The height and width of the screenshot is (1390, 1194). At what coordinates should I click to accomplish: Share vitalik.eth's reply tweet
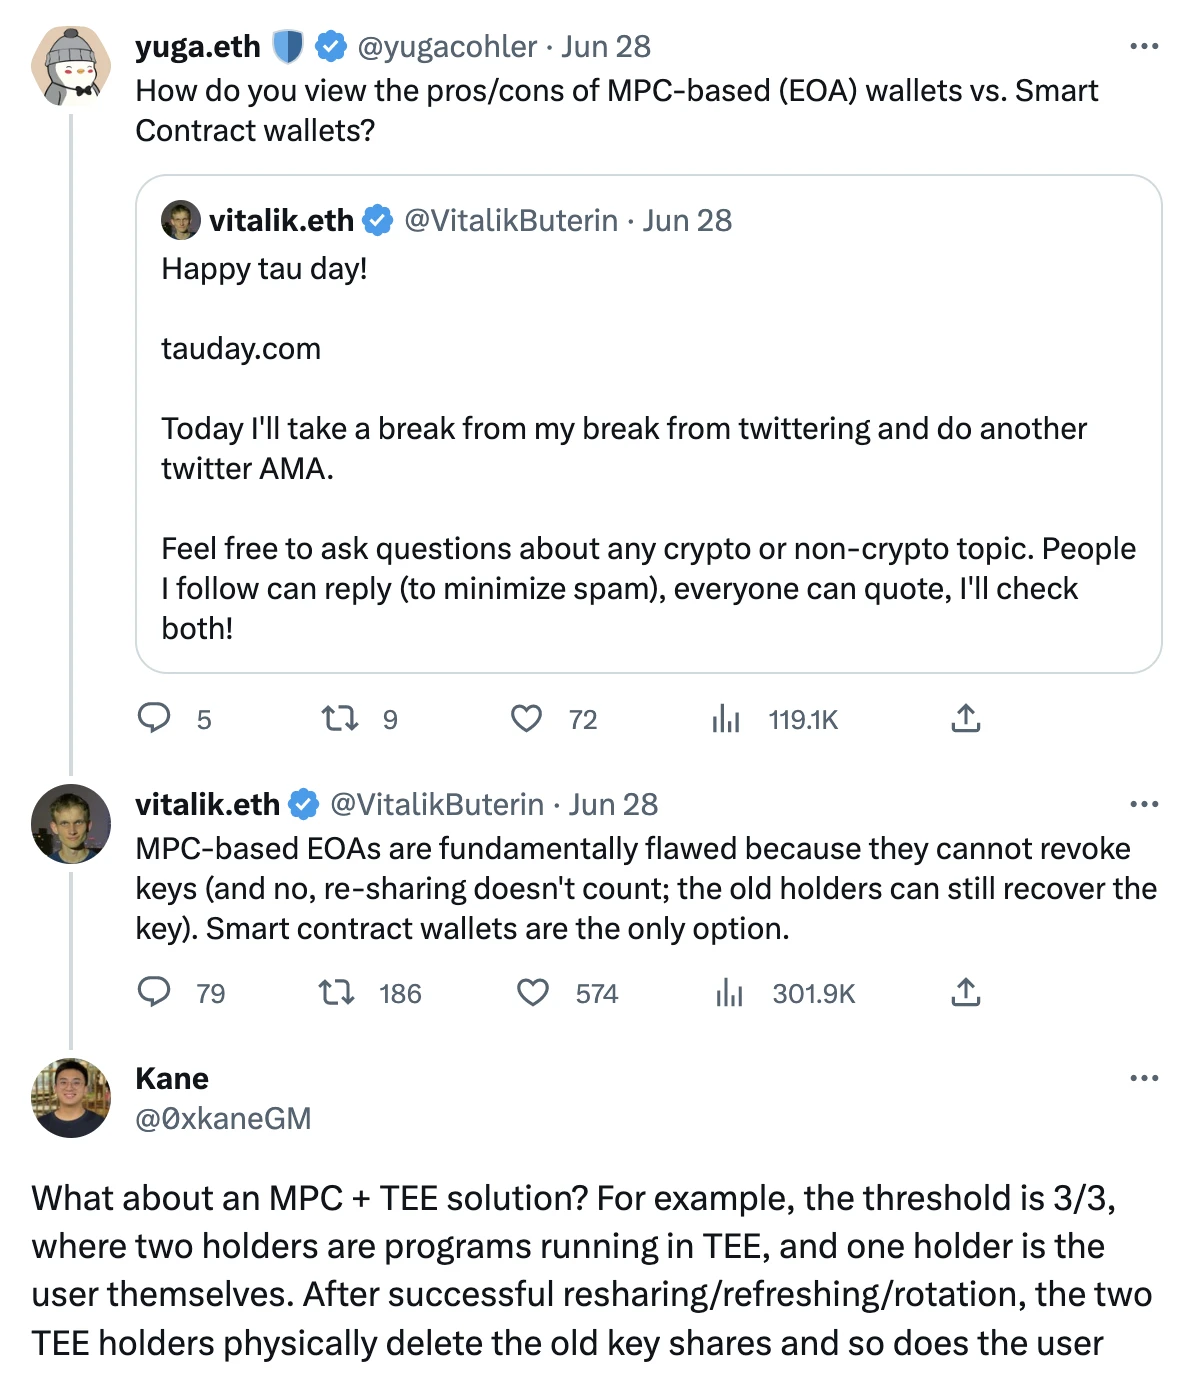(x=965, y=992)
